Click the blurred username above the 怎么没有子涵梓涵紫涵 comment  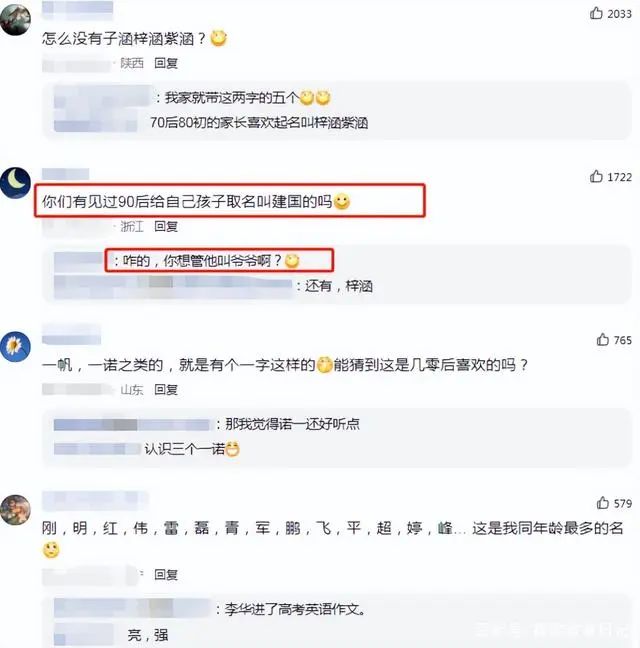(78, 10)
